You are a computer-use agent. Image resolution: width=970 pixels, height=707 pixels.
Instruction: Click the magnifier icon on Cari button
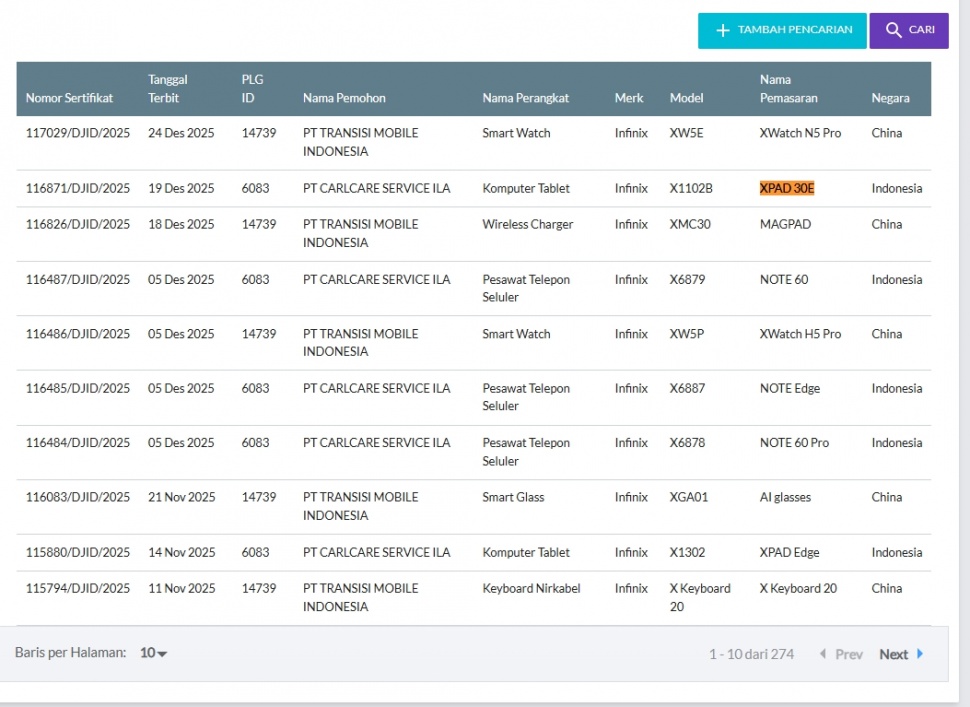coord(894,31)
